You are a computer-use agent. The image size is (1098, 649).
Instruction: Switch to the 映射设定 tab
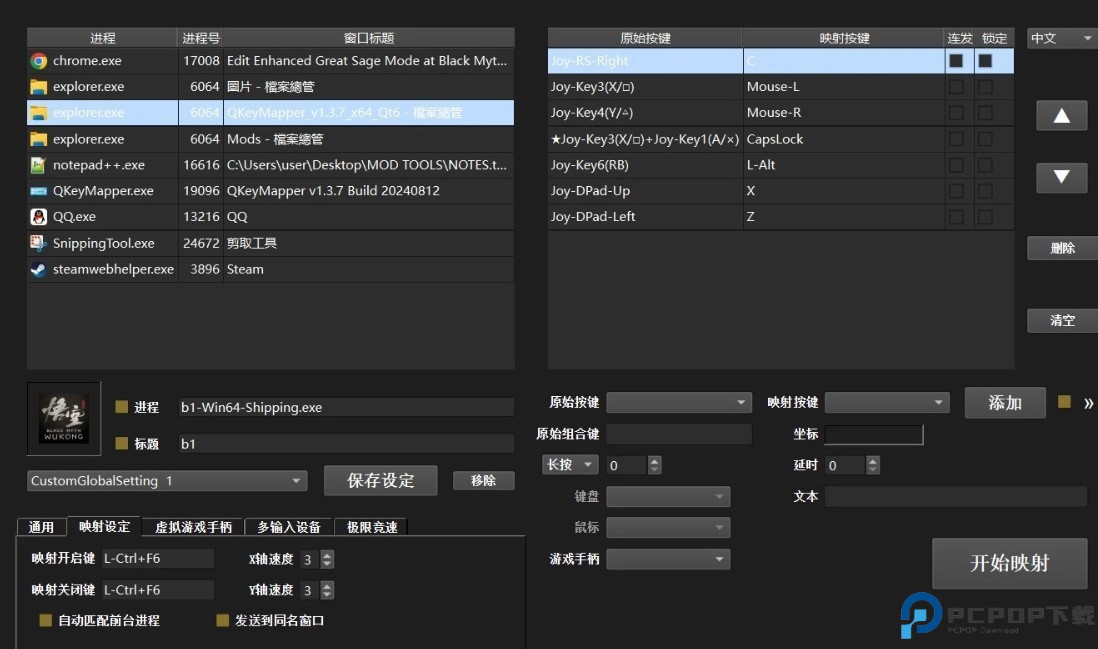tap(104, 526)
